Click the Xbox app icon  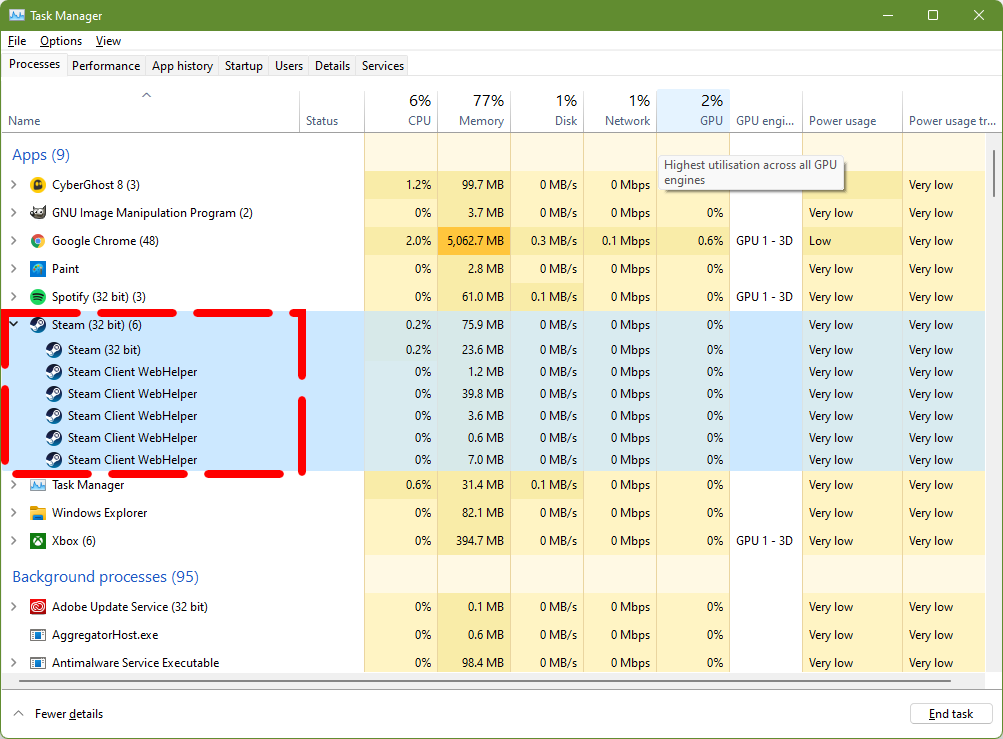tap(38, 541)
